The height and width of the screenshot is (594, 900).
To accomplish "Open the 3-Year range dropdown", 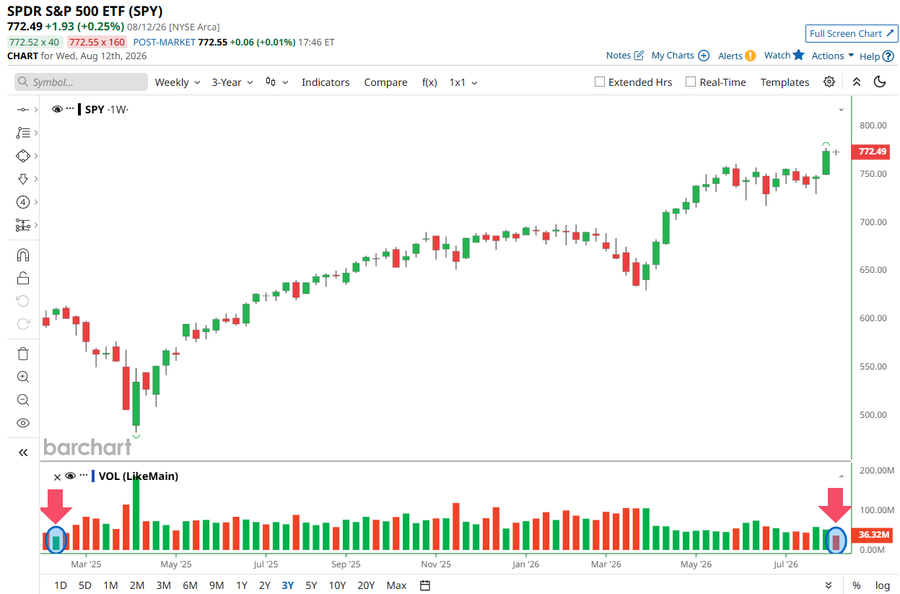I will pos(232,82).
